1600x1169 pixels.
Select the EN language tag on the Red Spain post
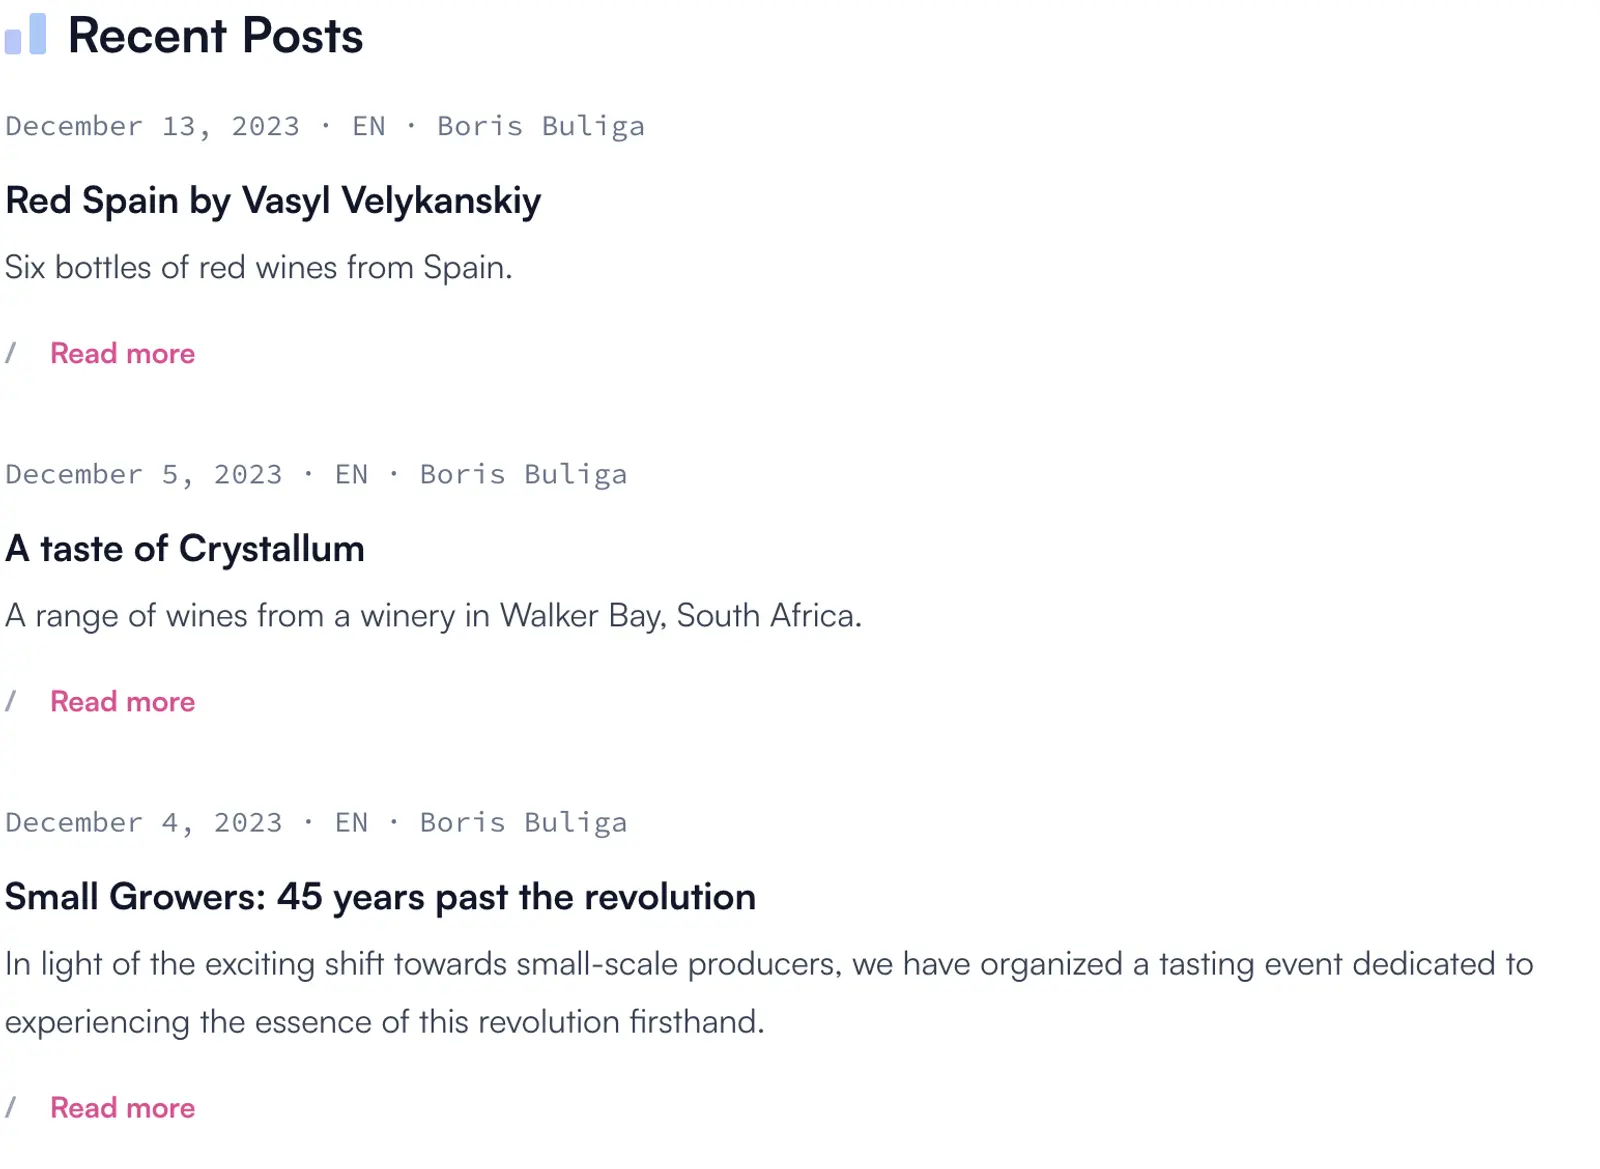pyautogui.click(x=368, y=126)
